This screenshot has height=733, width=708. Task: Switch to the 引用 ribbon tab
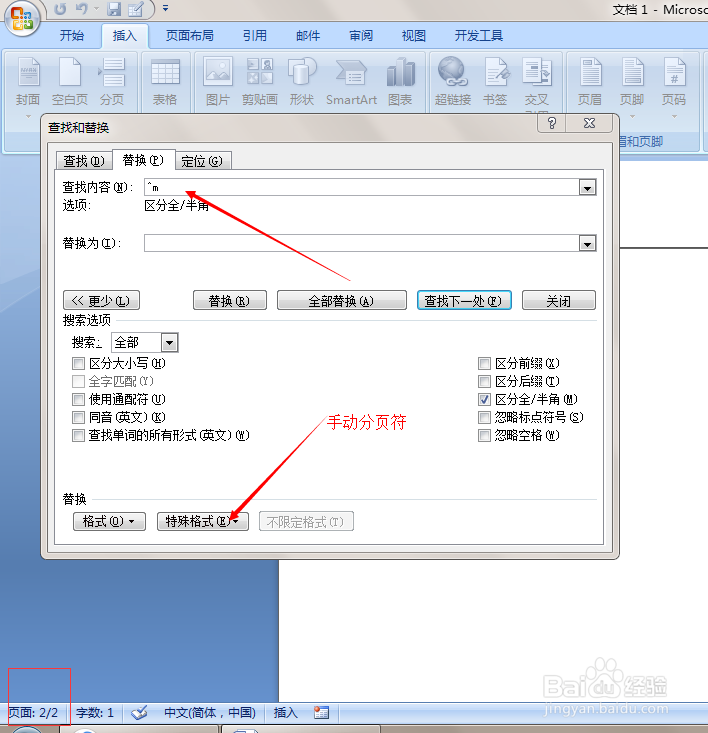tap(255, 36)
